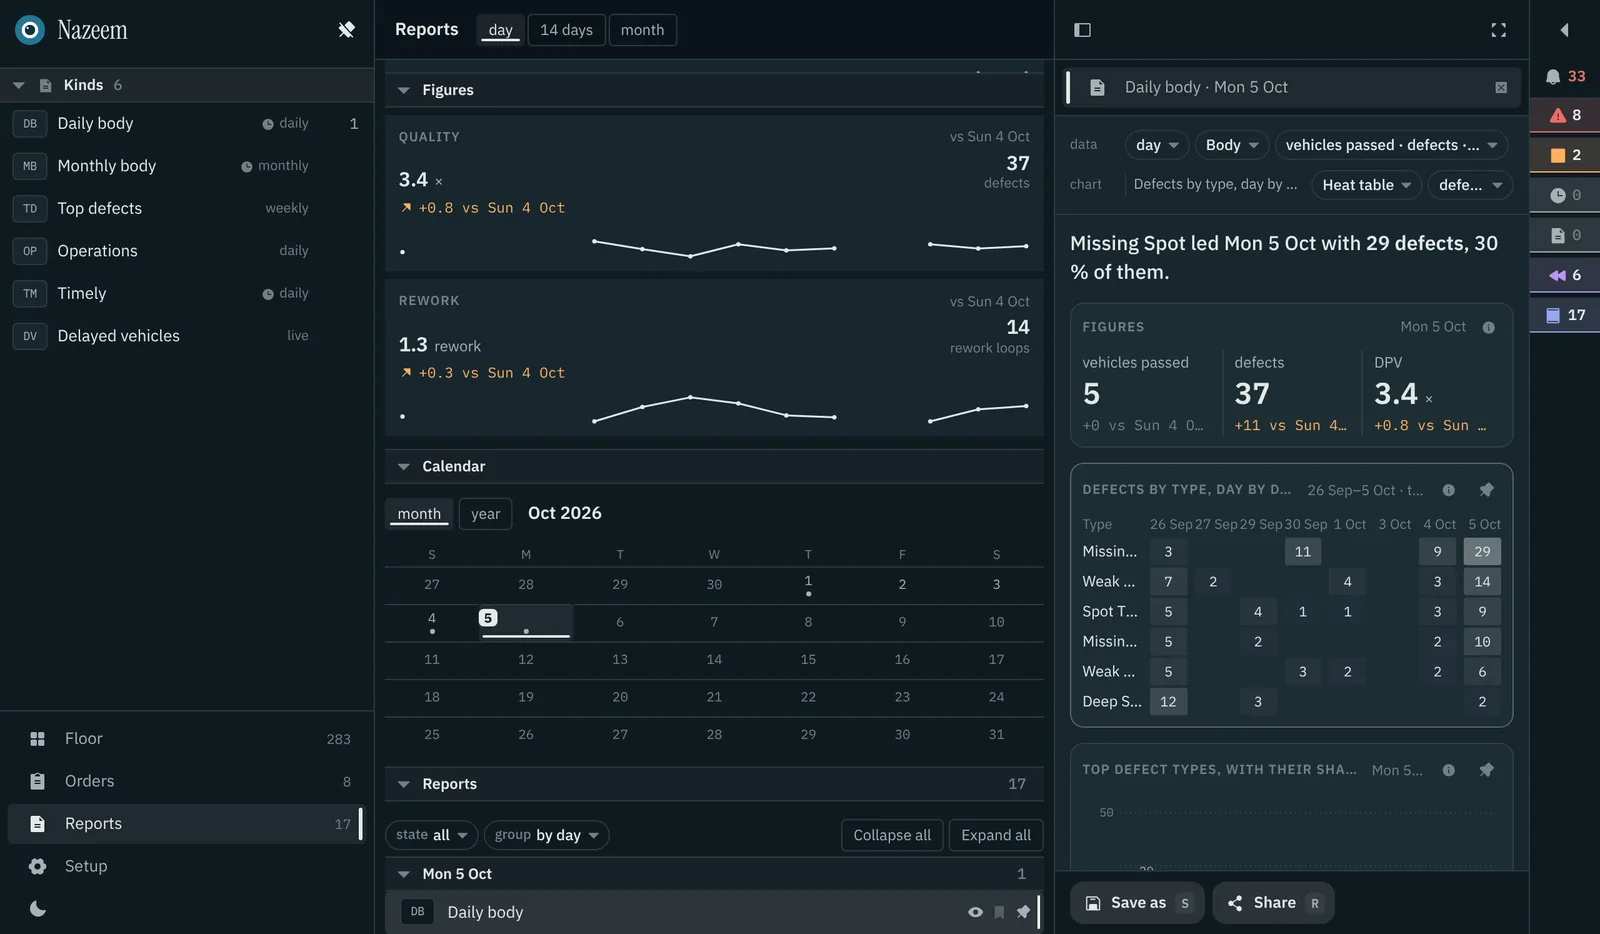The image size is (1600, 934).
Task: Open the clock item showing 0
Action: pos(1565,195)
